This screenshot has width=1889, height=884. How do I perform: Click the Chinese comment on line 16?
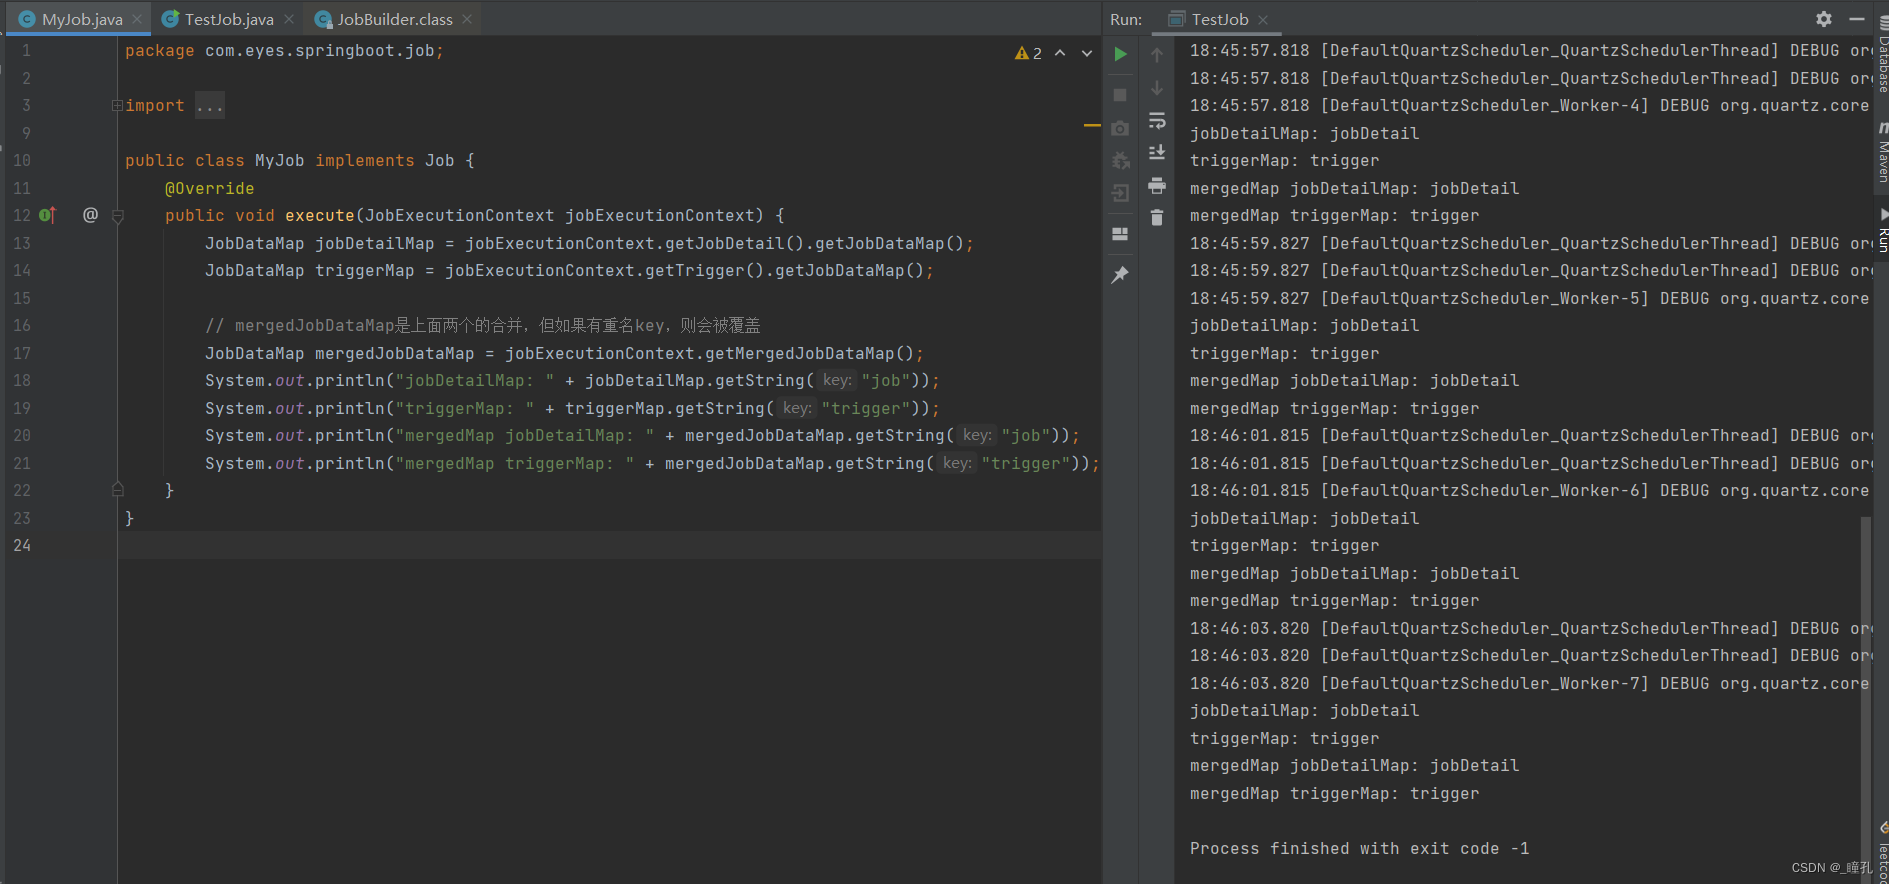click(483, 325)
